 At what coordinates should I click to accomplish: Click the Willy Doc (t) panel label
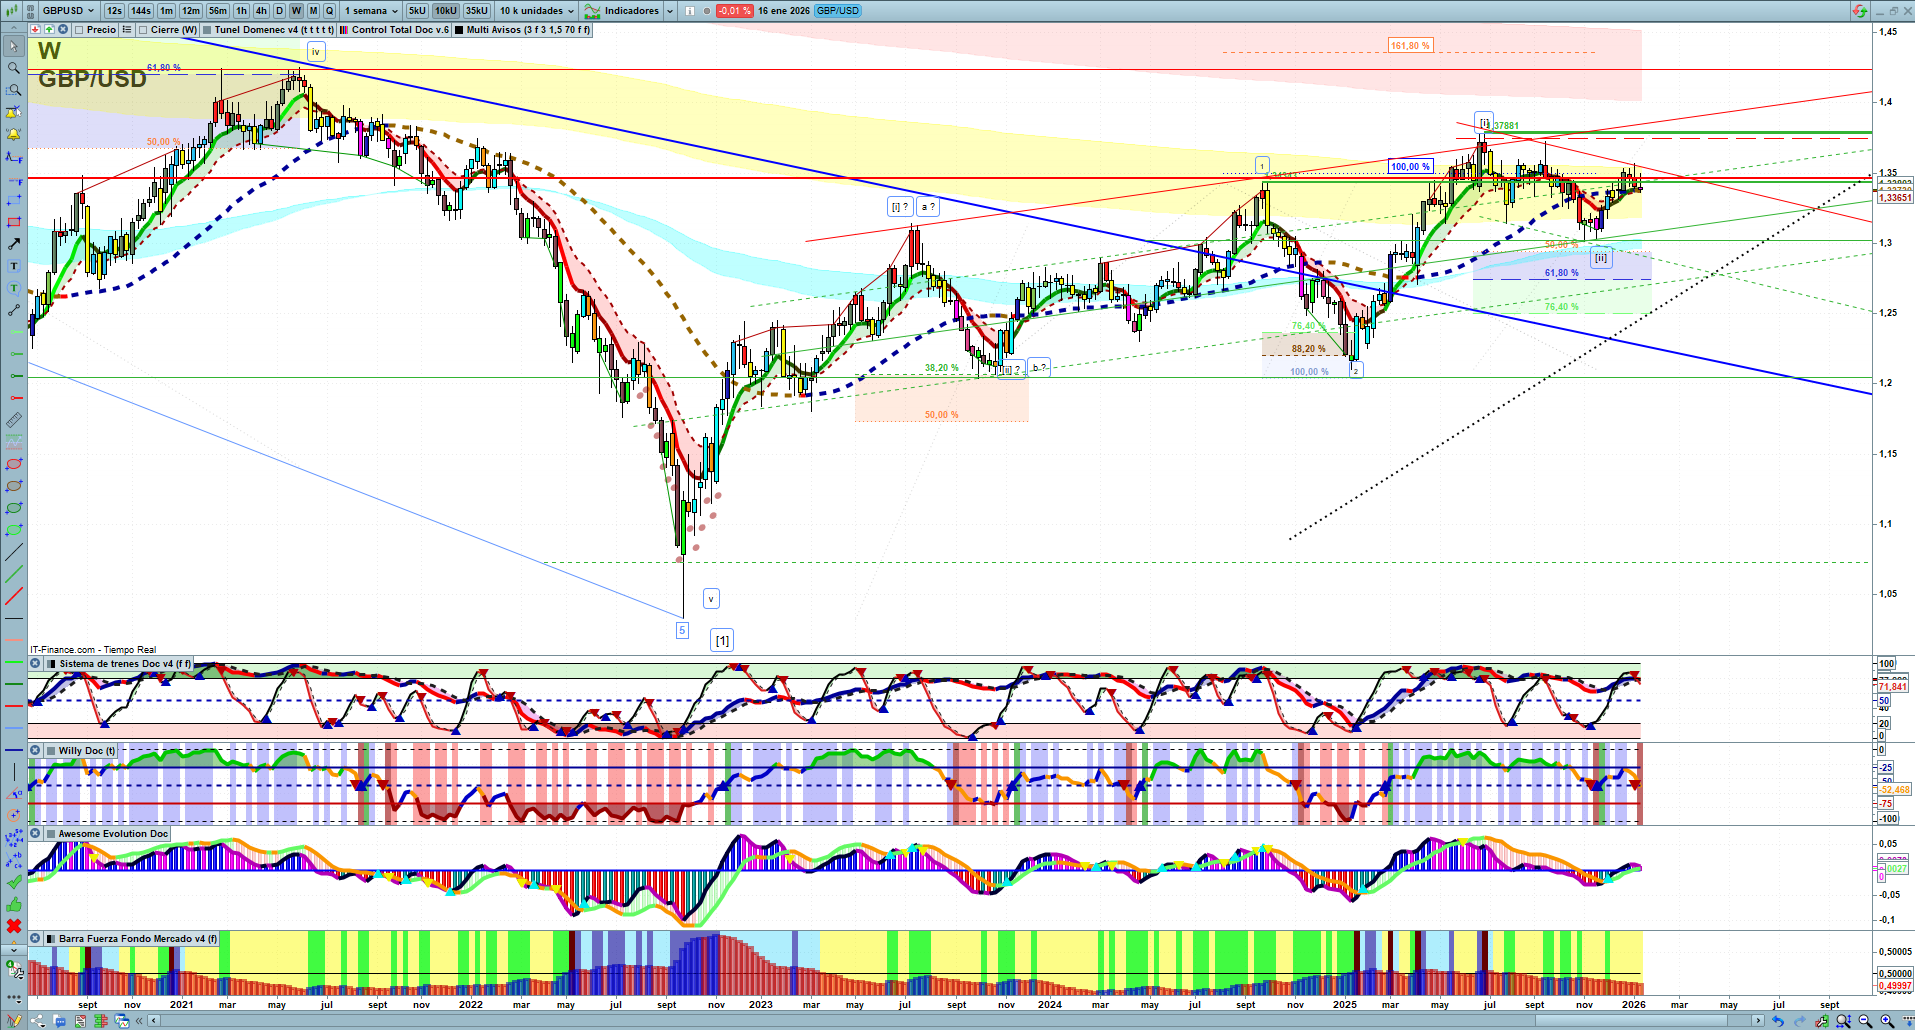(x=87, y=751)
